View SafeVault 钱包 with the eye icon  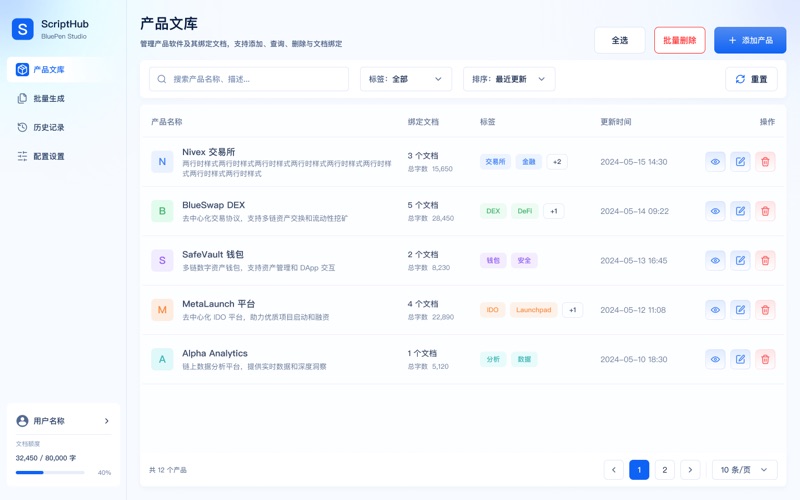click(x=715, y=261)
